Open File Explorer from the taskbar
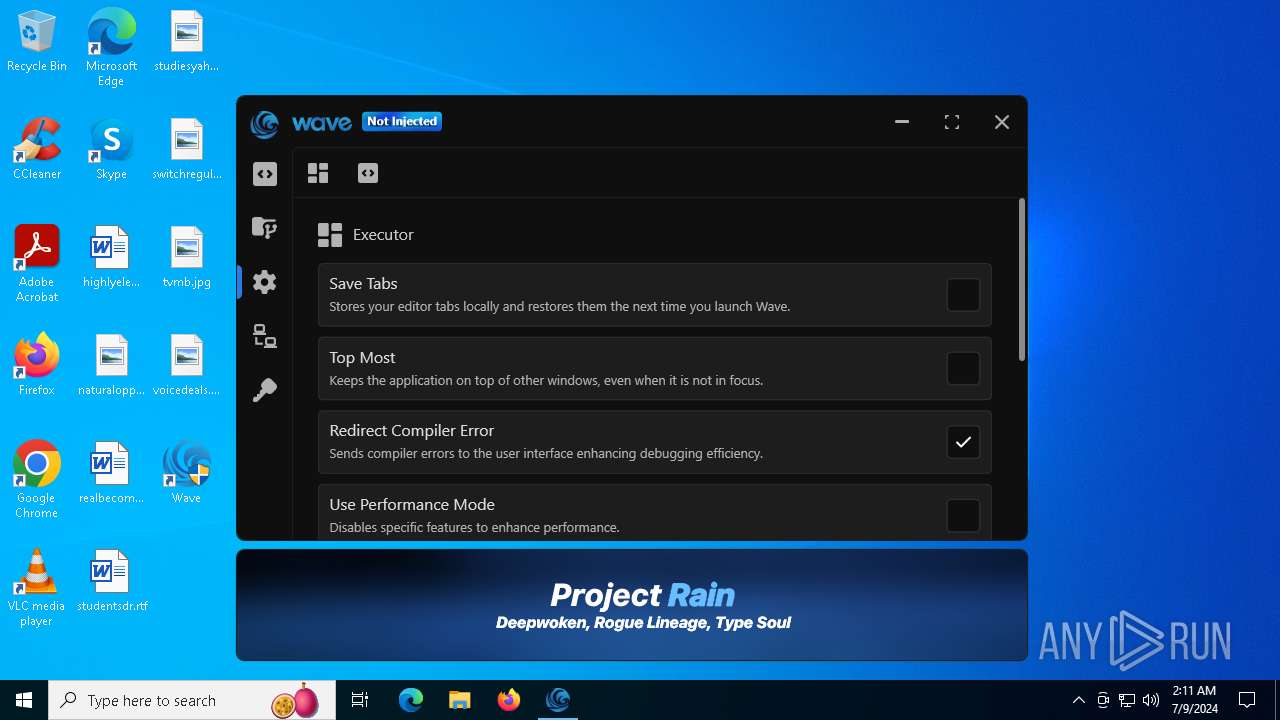 (459, 700)
